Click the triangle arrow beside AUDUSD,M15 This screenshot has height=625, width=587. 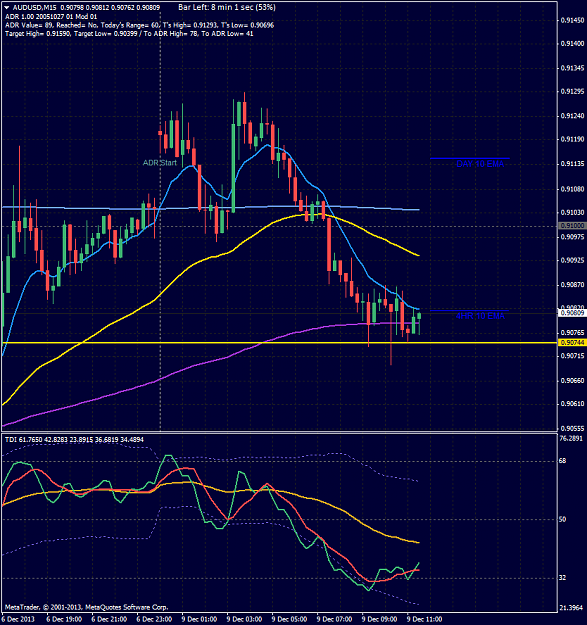point(7,7)
